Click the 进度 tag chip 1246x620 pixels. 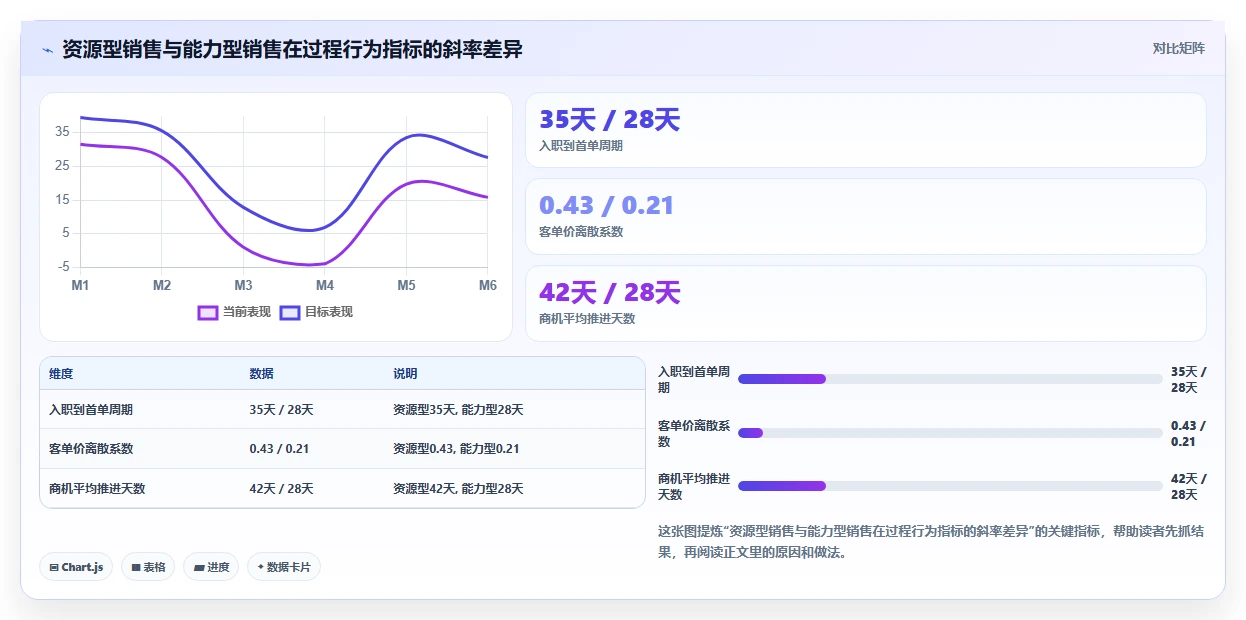click(x=211, y=567)
